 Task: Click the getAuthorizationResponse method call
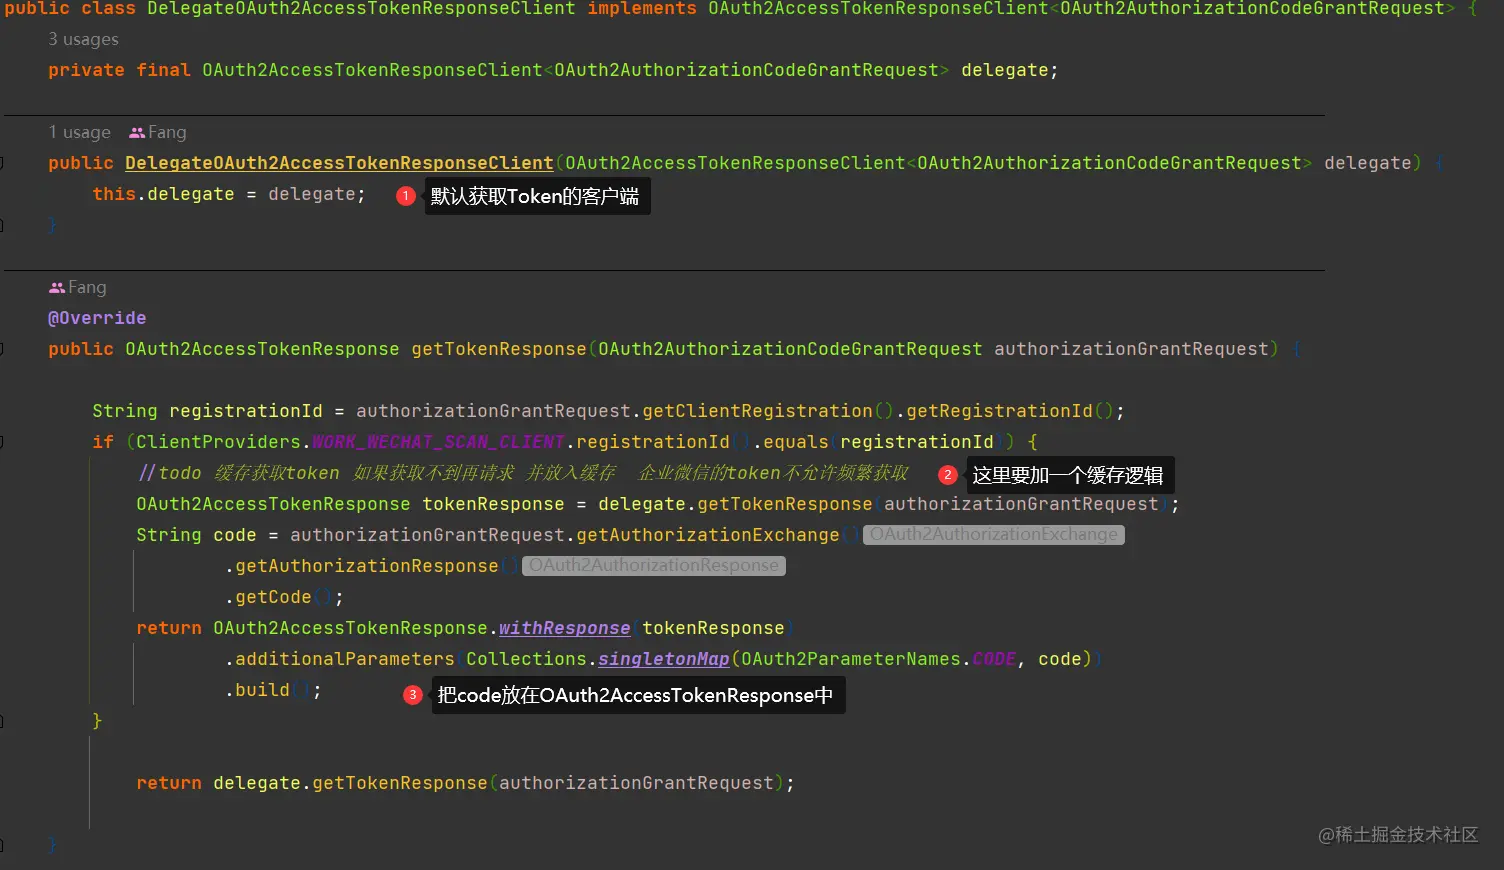(367, 566)
